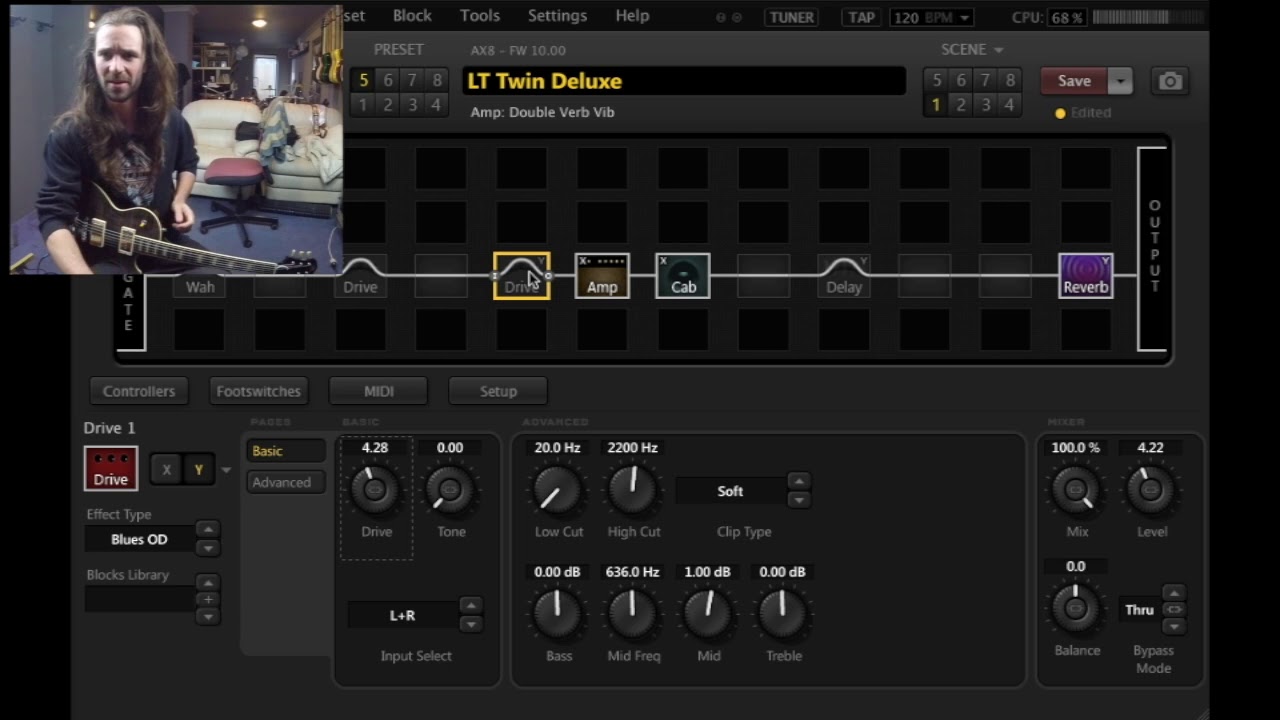Save the preset
The image size is (1280, 720).
[x=1075, y=81]
